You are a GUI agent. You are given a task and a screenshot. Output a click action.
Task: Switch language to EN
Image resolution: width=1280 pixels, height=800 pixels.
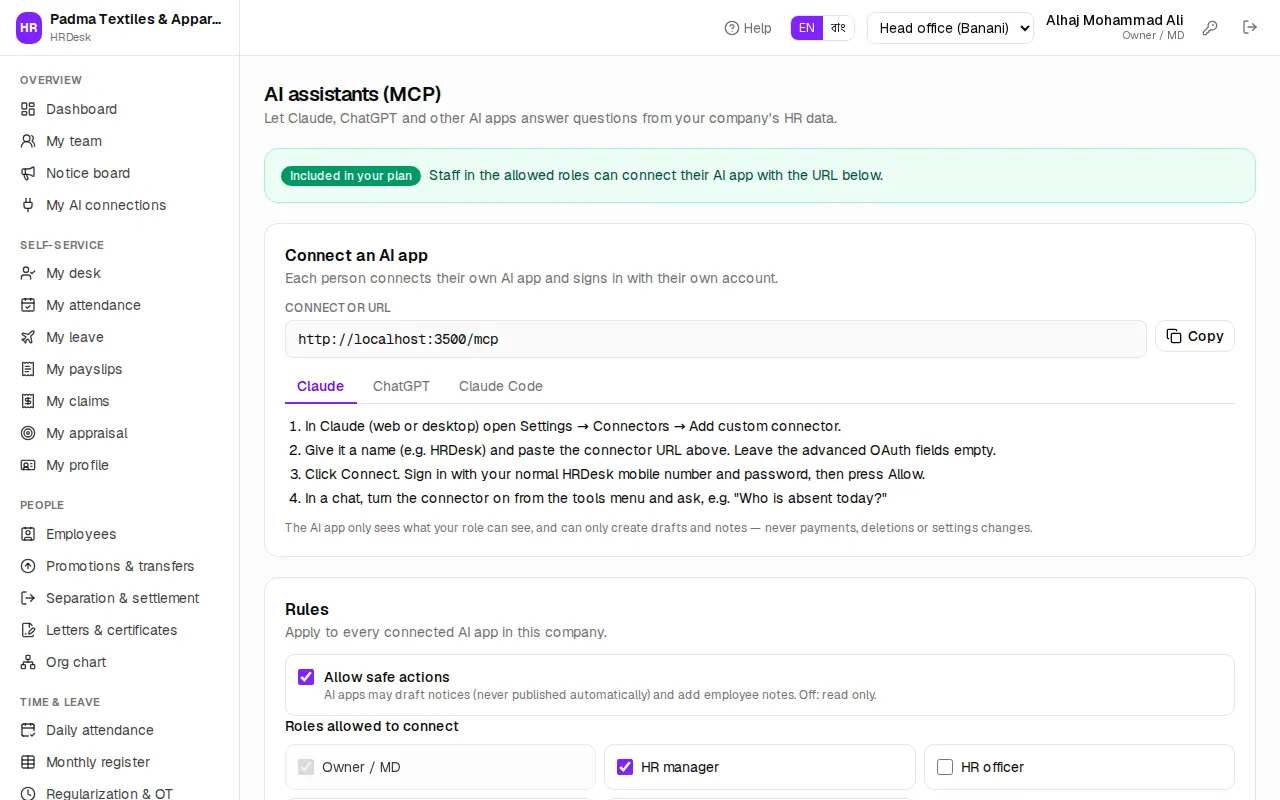click(x=807, y=28)
